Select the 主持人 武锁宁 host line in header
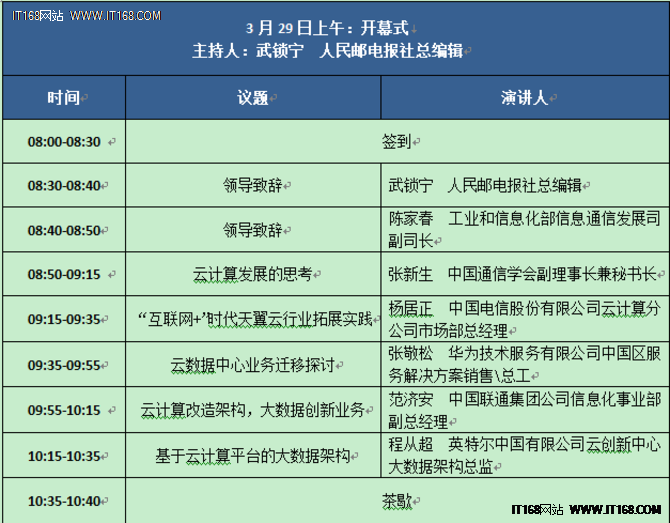The image size is (670, 523). click(x=327, y=51)
